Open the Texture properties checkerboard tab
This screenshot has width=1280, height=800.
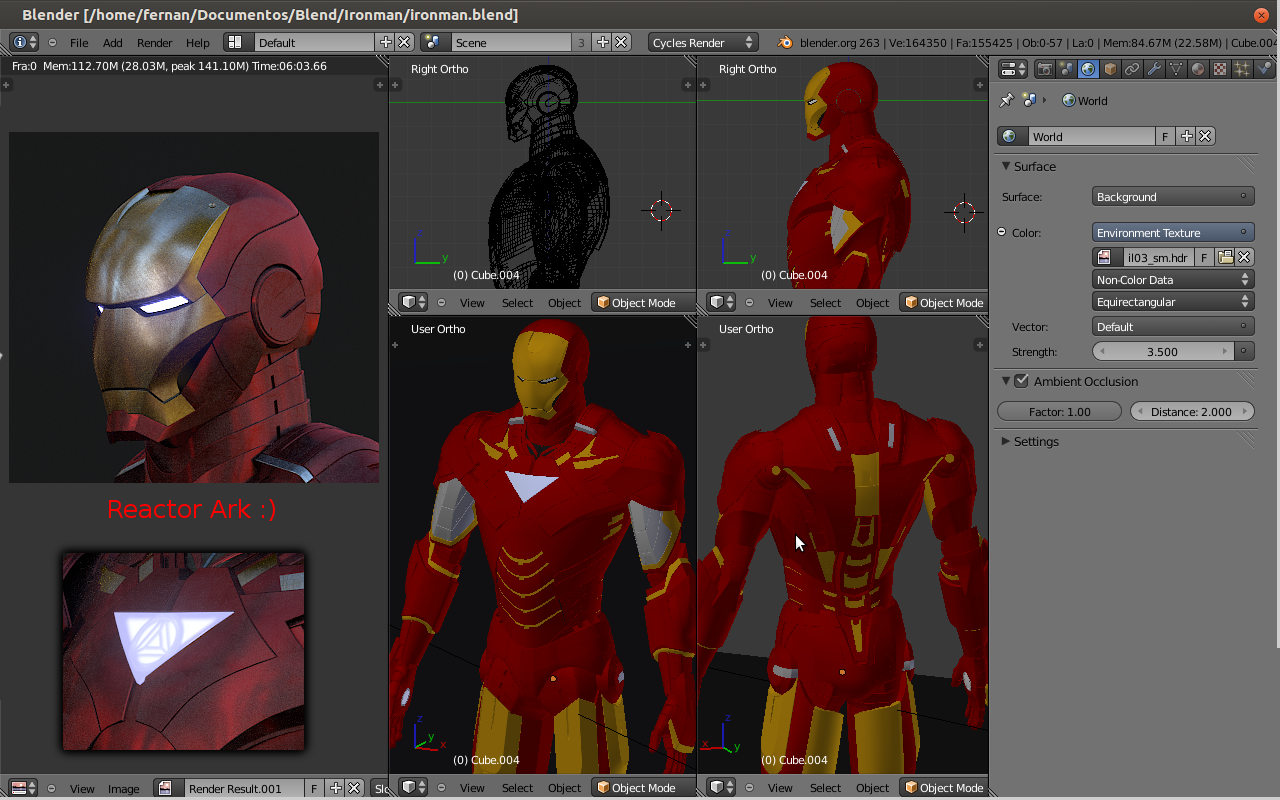[x=1220, y=69]
